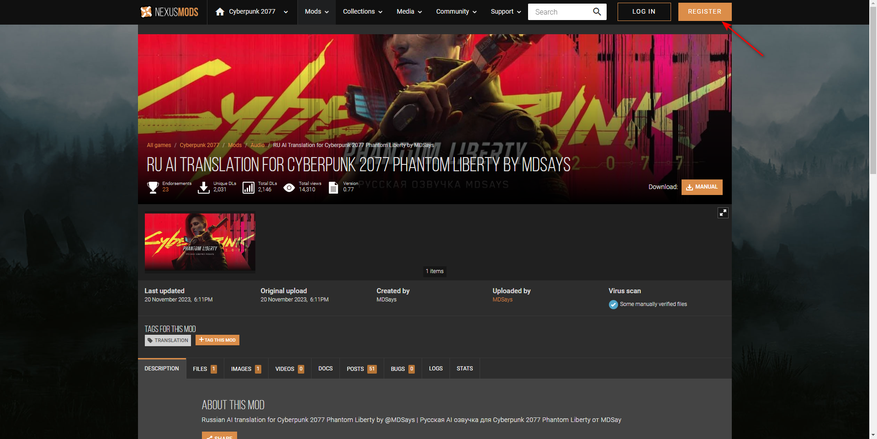Click the Unique DLs download icon

[x=204, y=187]
